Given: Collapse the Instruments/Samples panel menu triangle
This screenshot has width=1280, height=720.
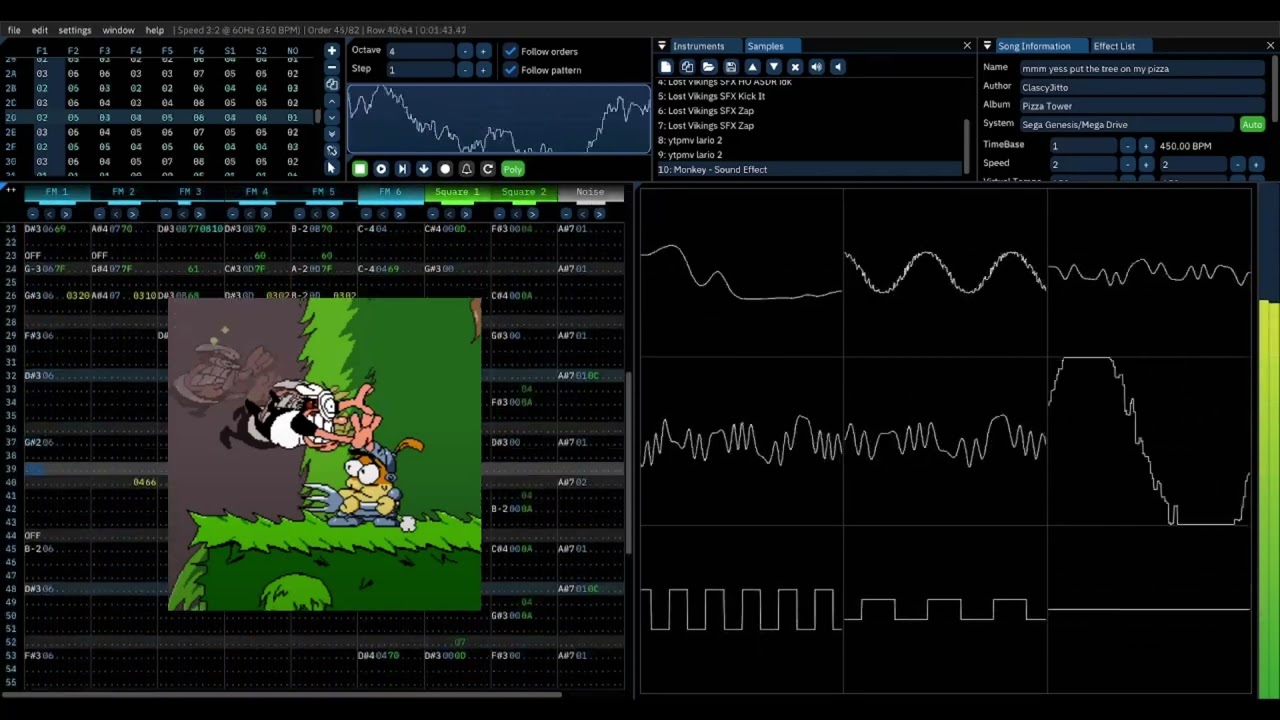Looking at the screenshot, I should tap(662, 46).
